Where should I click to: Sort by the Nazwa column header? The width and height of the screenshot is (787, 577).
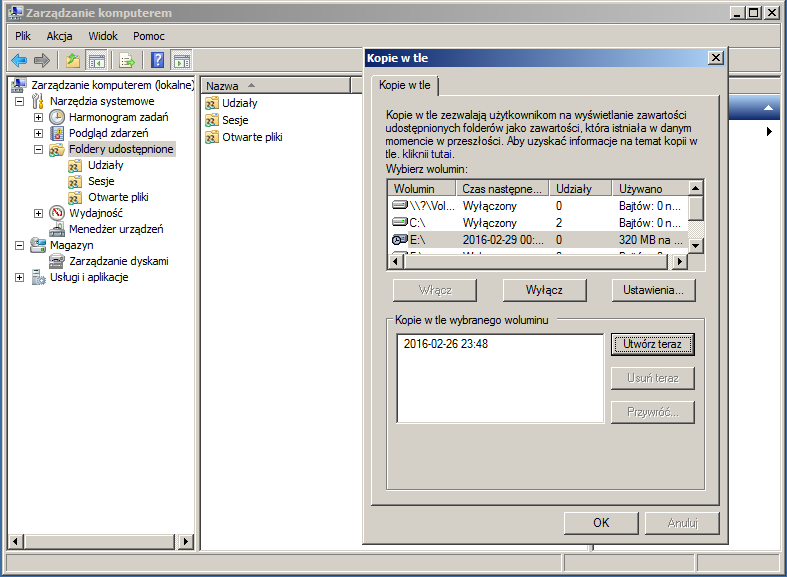pos(276,86)
